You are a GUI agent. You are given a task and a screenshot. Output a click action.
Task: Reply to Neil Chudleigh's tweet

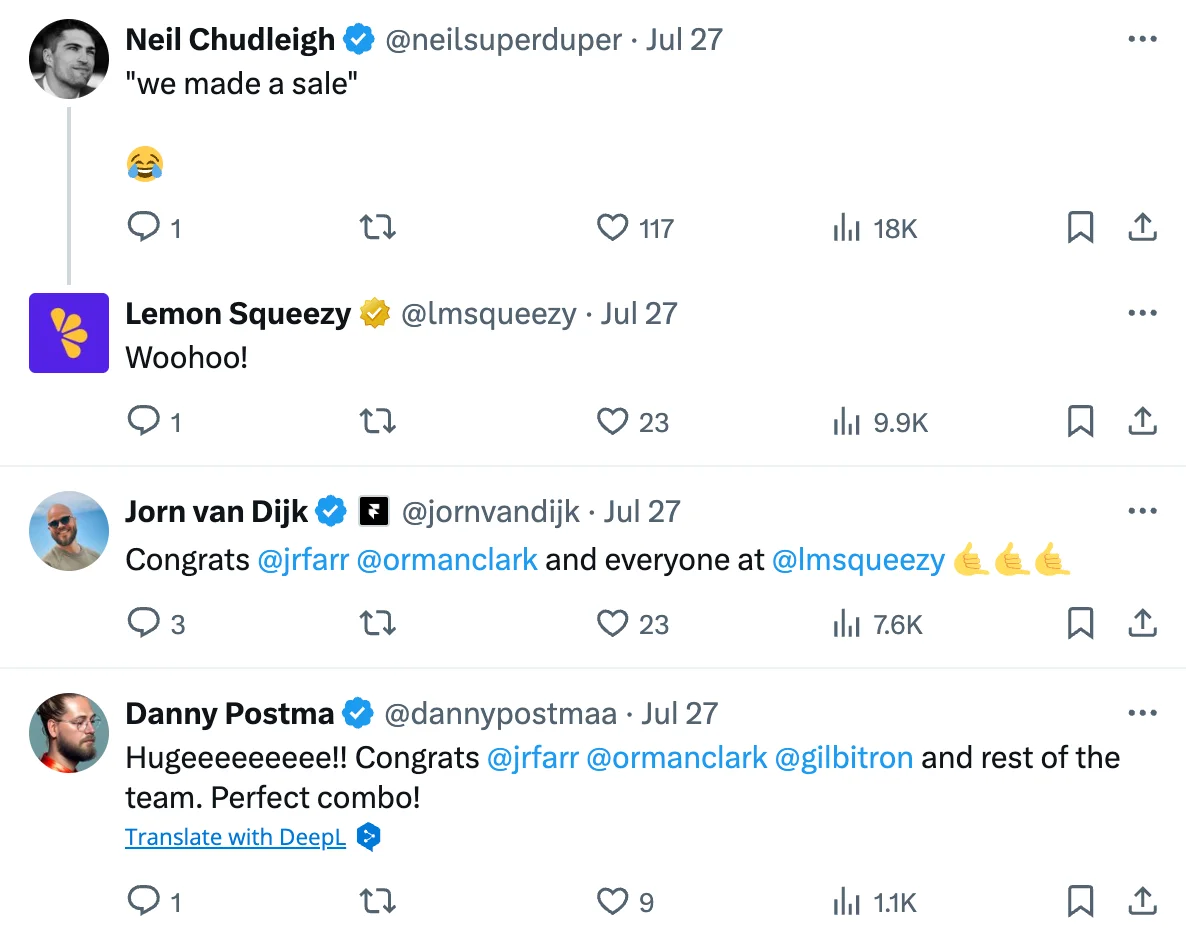pyautogui.click(x=143, y=227)
